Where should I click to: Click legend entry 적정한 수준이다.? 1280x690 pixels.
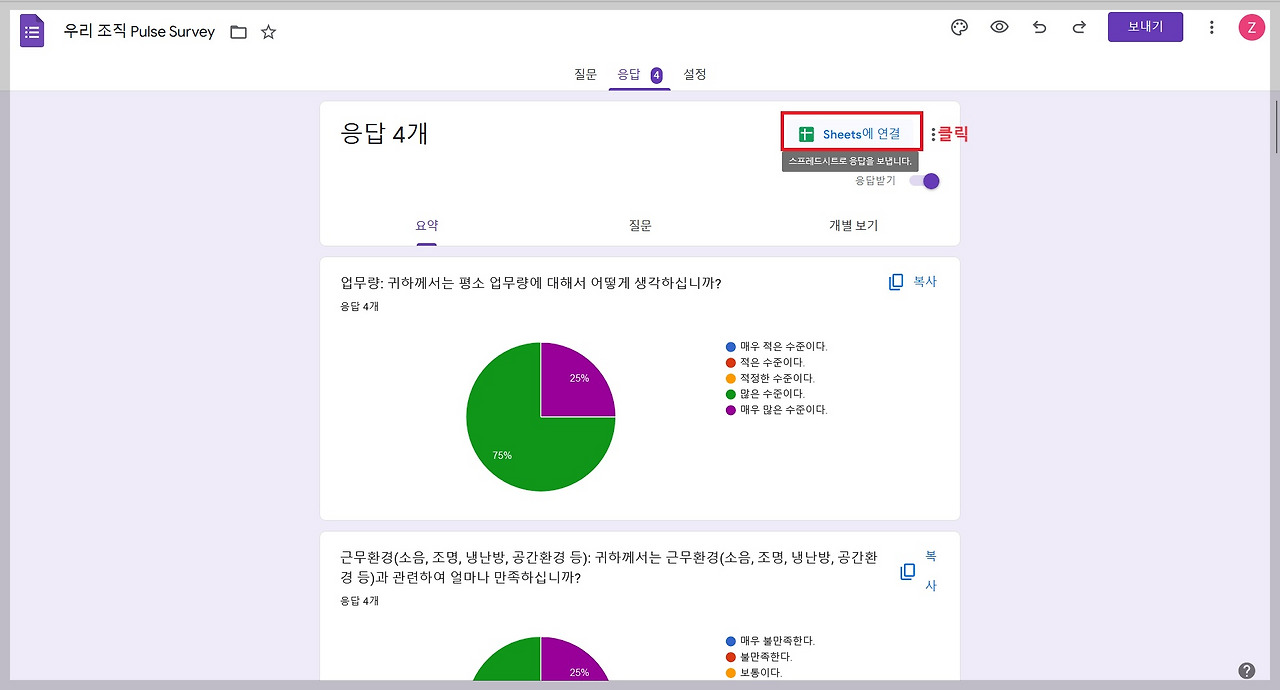click(770, 379)
